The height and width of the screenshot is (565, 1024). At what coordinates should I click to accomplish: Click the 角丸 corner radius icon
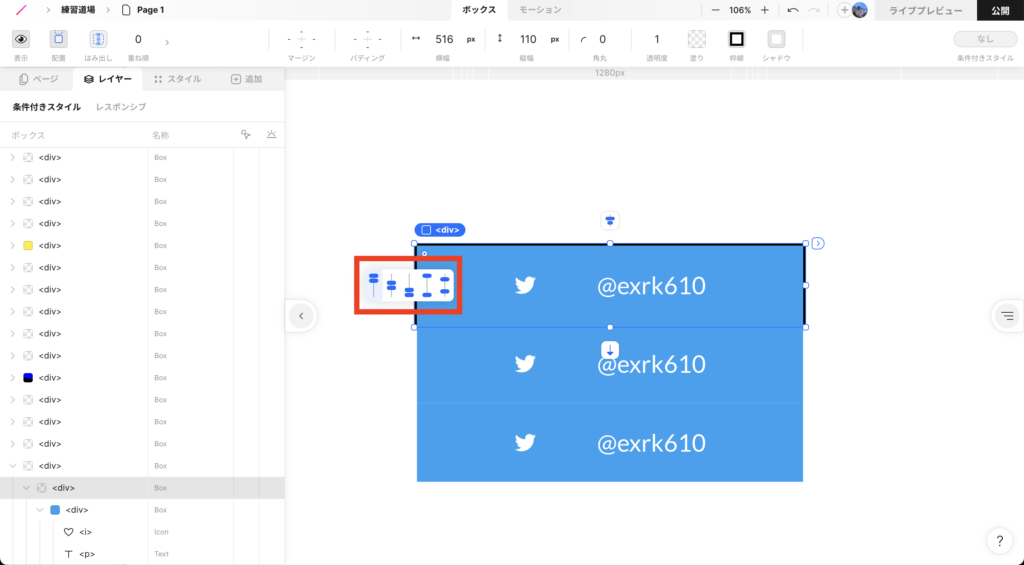point(583,40)
